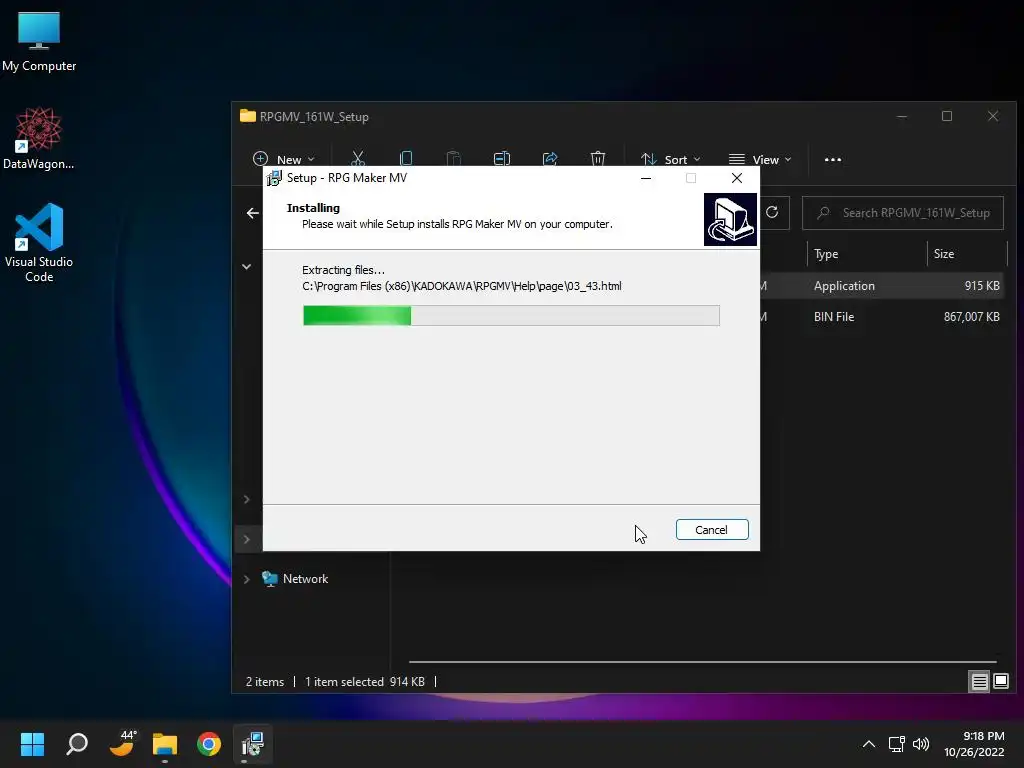Select the BIN File row
Viewport: 1024px width, 768px height.
[881, 316]
